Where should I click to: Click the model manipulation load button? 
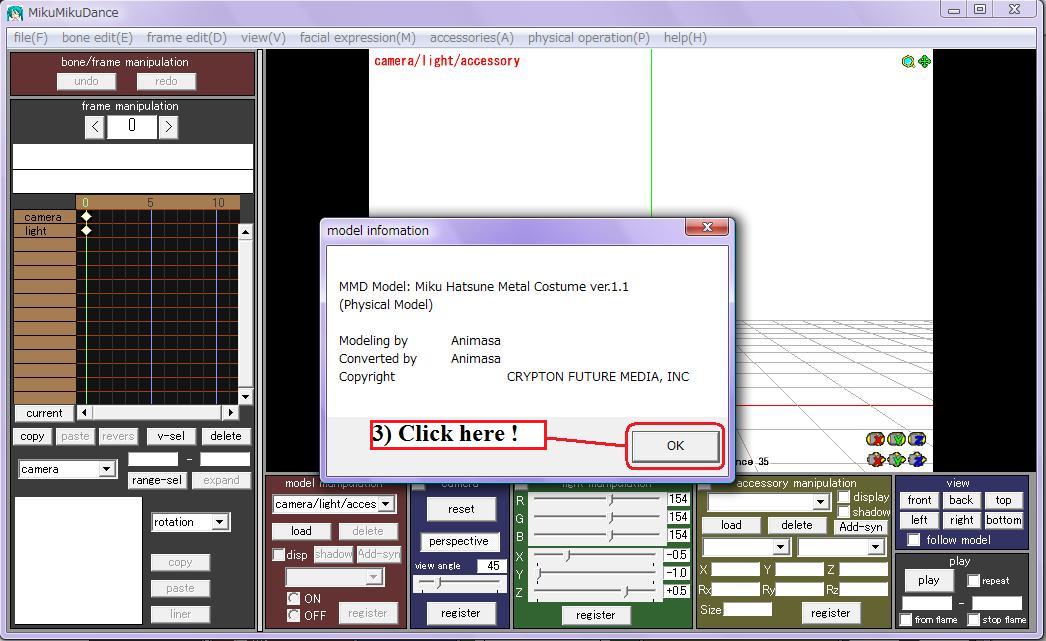(x=301, y=531)
